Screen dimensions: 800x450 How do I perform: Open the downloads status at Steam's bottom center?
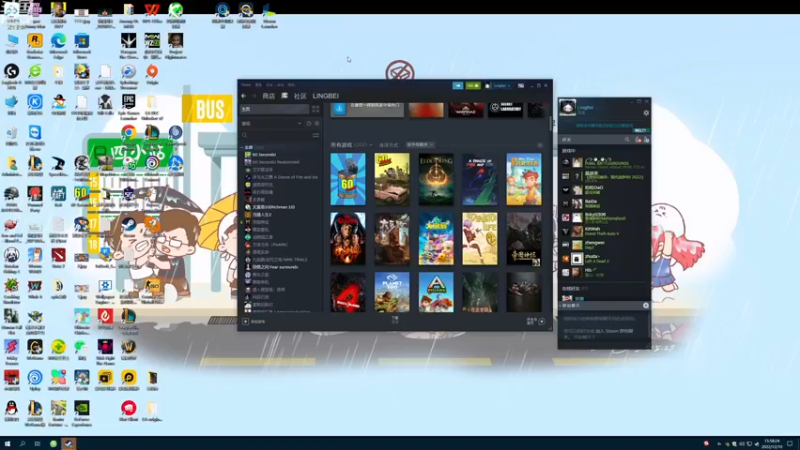[394, 320]
